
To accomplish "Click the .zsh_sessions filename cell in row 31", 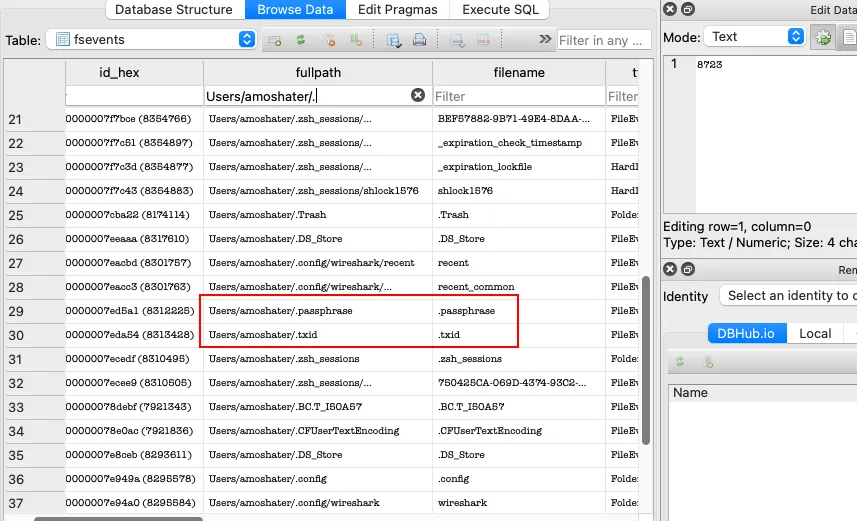I will (x=519, y=359).
